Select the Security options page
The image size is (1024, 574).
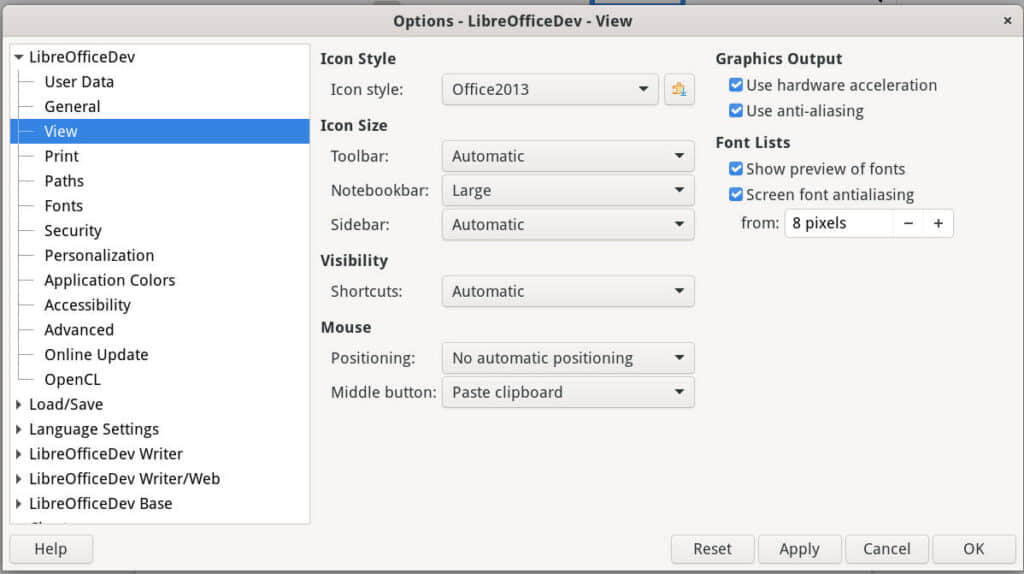coord(73,231)
